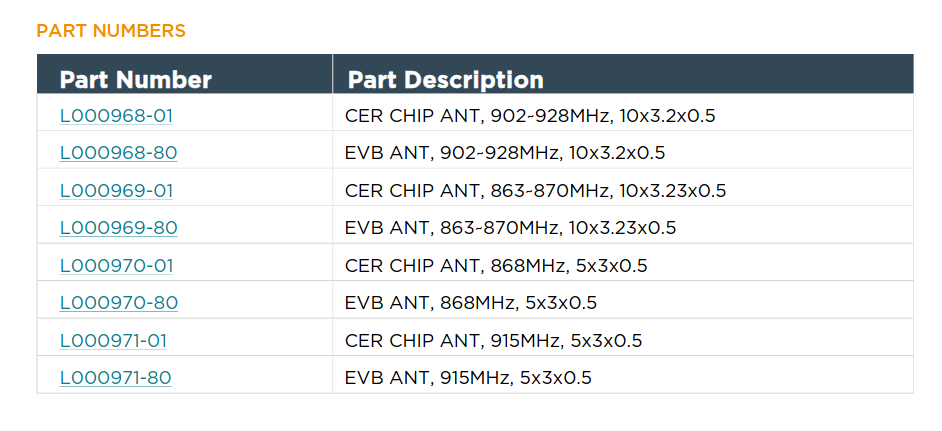Follow the L000969-01 part number link

tap(116, 190)
